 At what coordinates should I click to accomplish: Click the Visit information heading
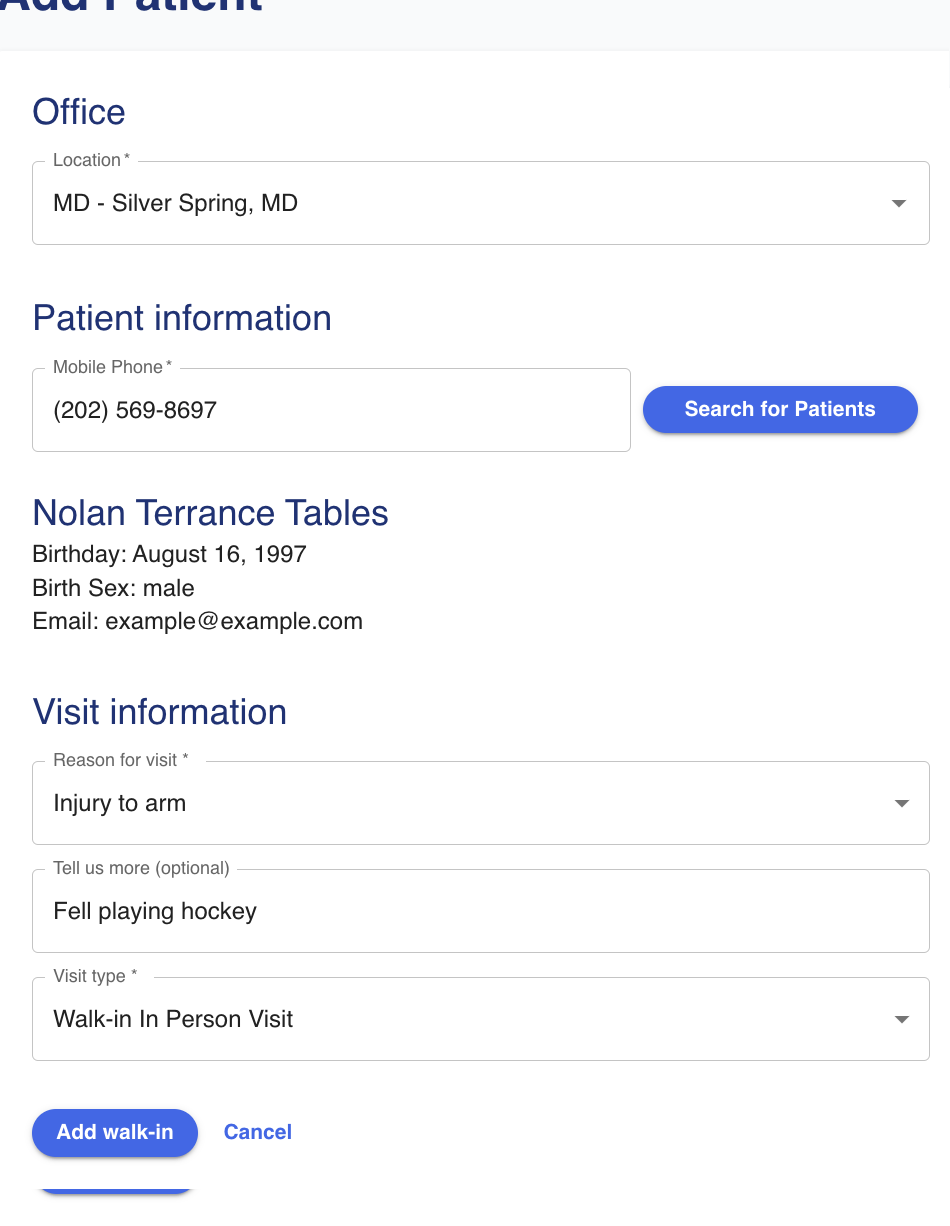click(160, 712)
